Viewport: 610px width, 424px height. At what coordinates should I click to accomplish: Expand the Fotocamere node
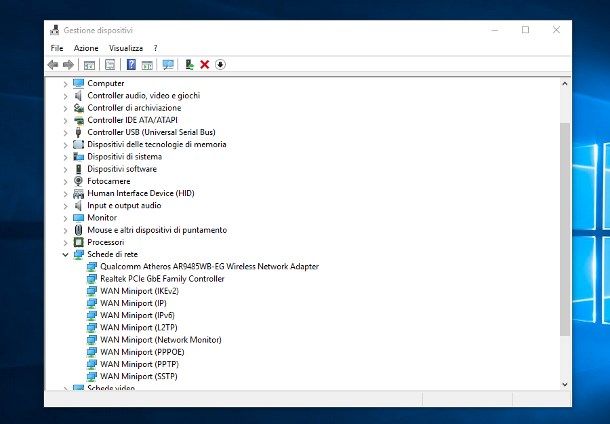[x=65, y=182]
